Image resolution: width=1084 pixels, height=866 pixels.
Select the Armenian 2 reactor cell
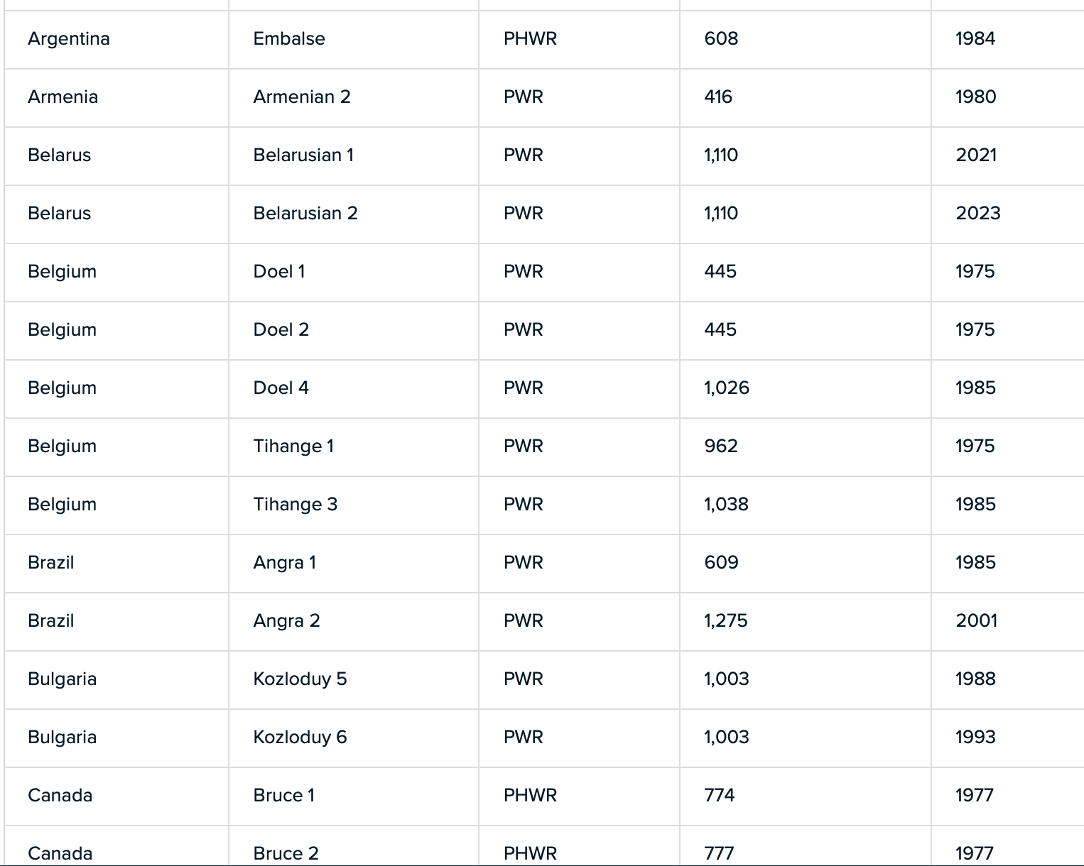click(353, 97)
